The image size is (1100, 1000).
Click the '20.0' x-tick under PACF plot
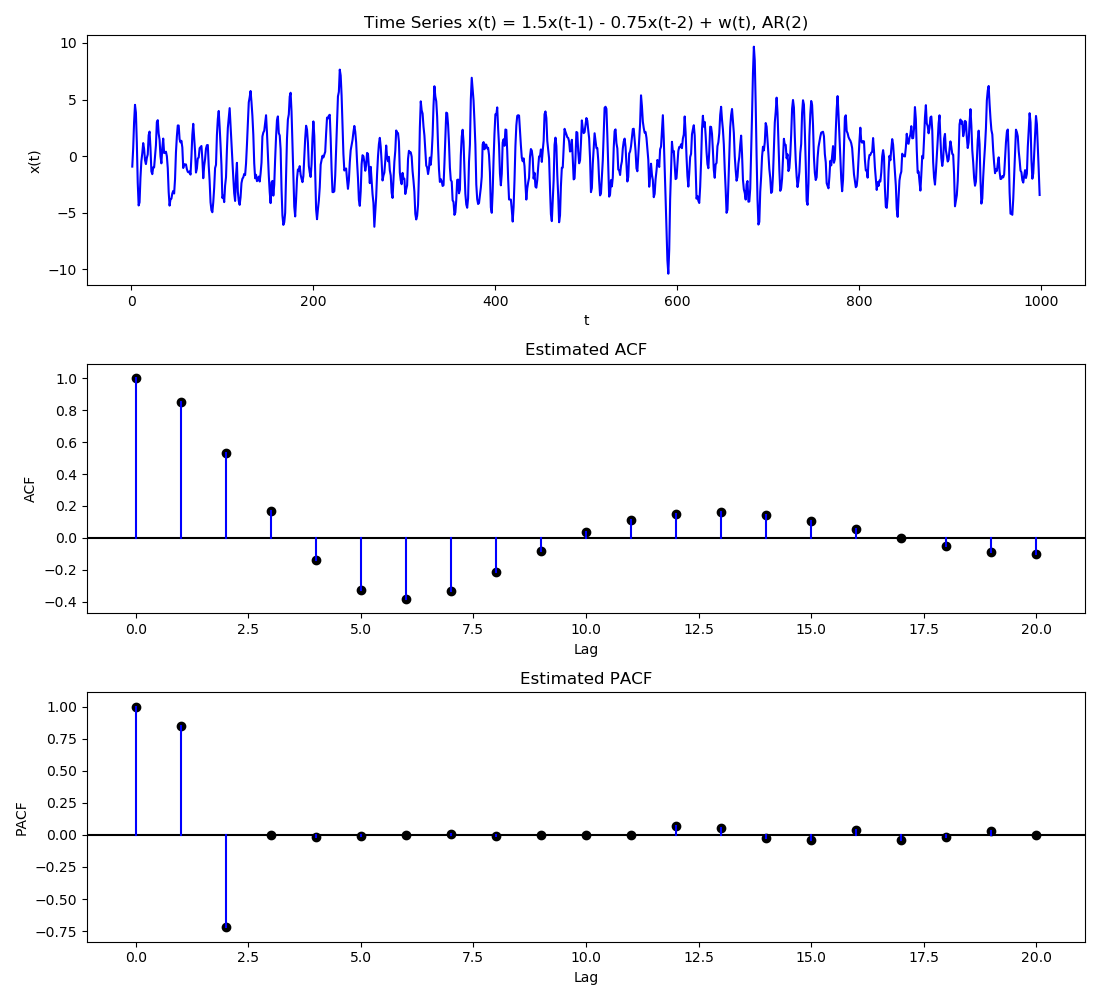coord(1036,958)
